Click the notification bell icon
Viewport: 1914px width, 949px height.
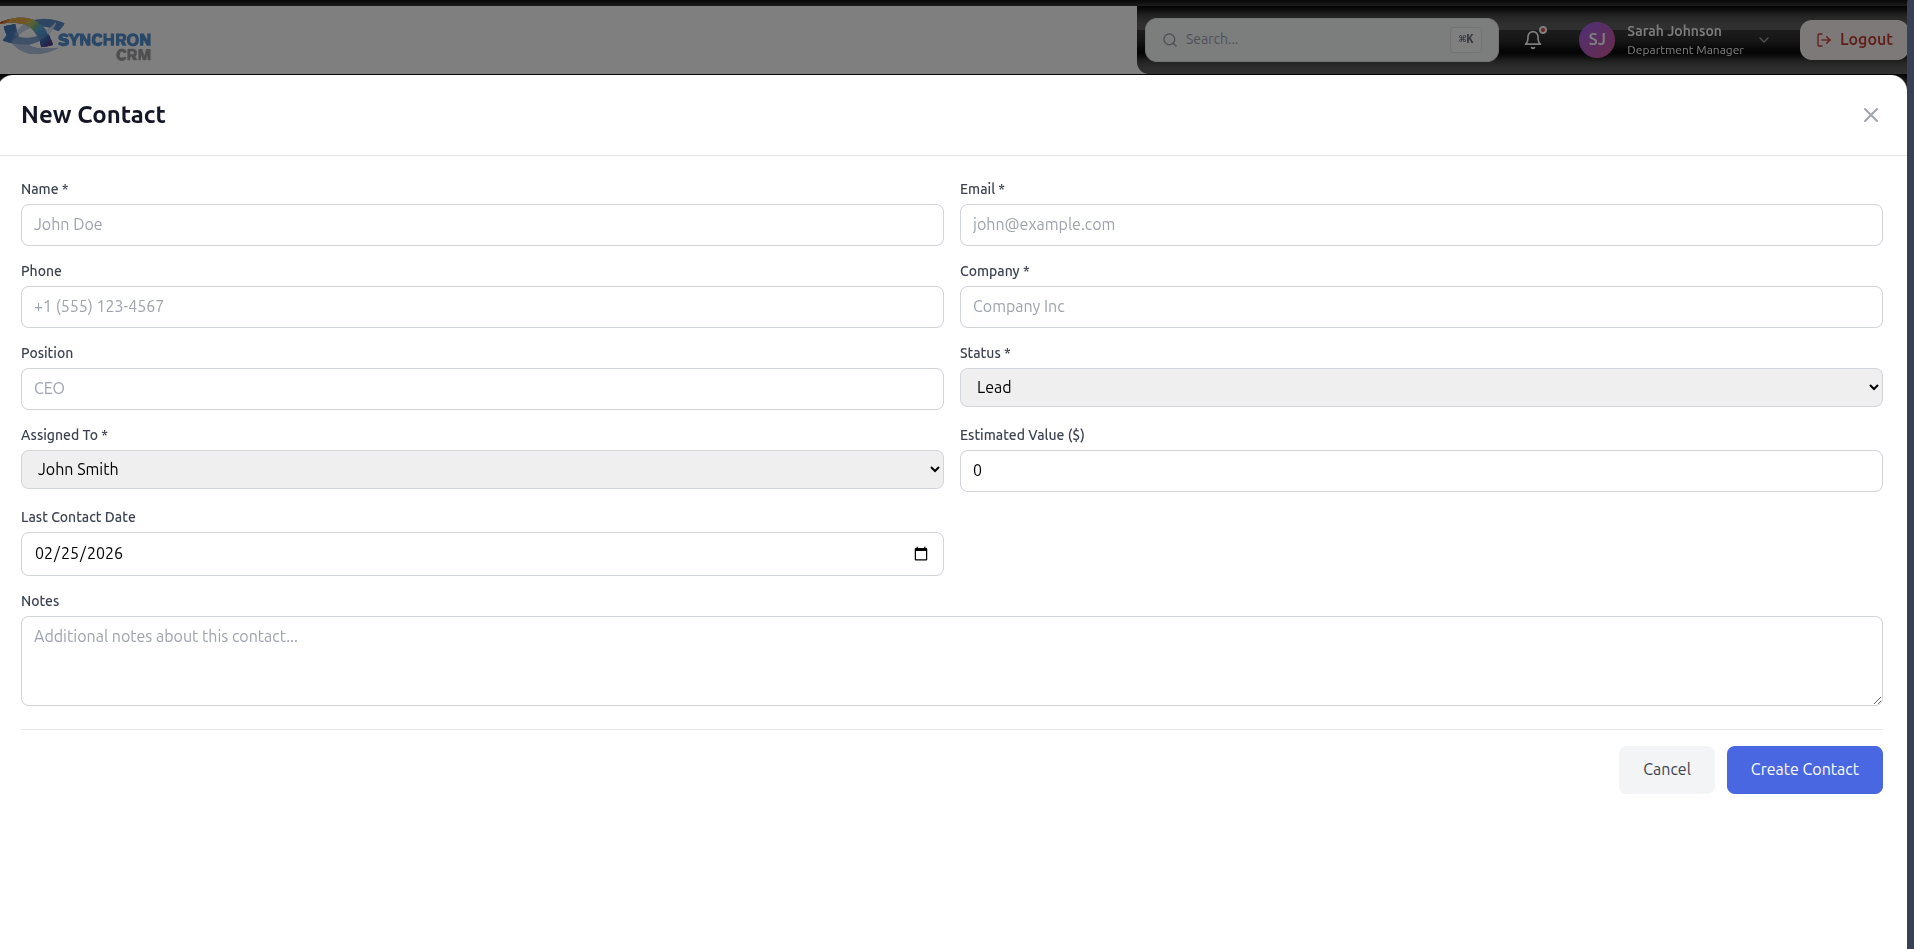[x=1532, y=40]
